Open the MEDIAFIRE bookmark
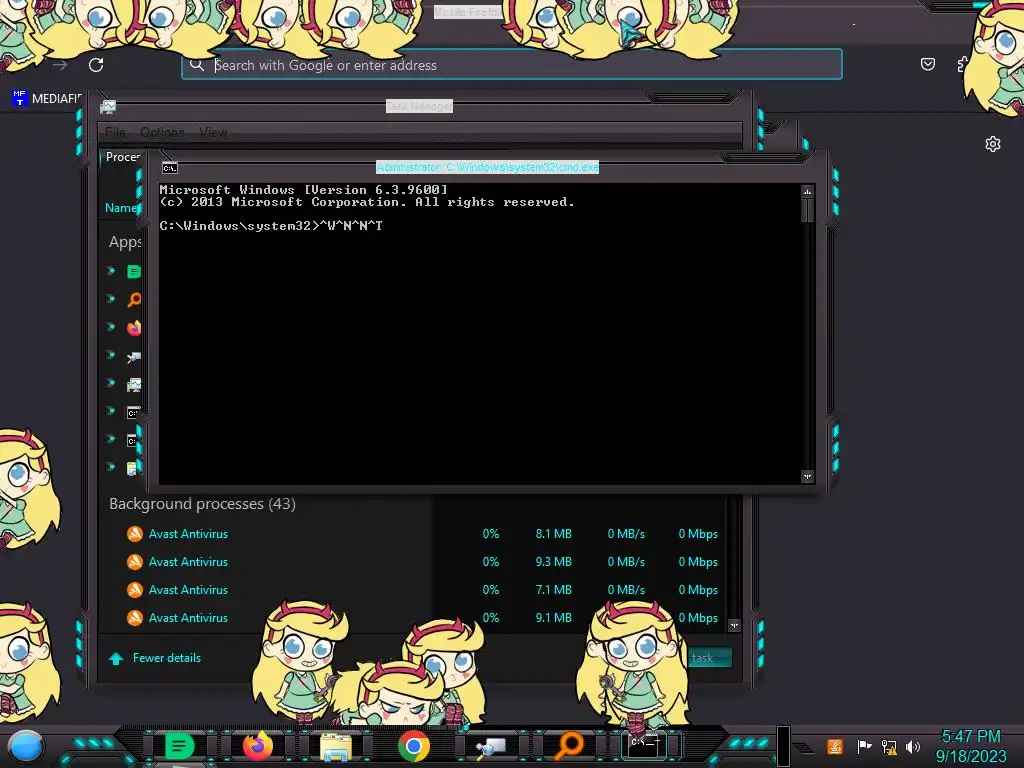Screen dimensions: 1024x768 click(47, 99)
